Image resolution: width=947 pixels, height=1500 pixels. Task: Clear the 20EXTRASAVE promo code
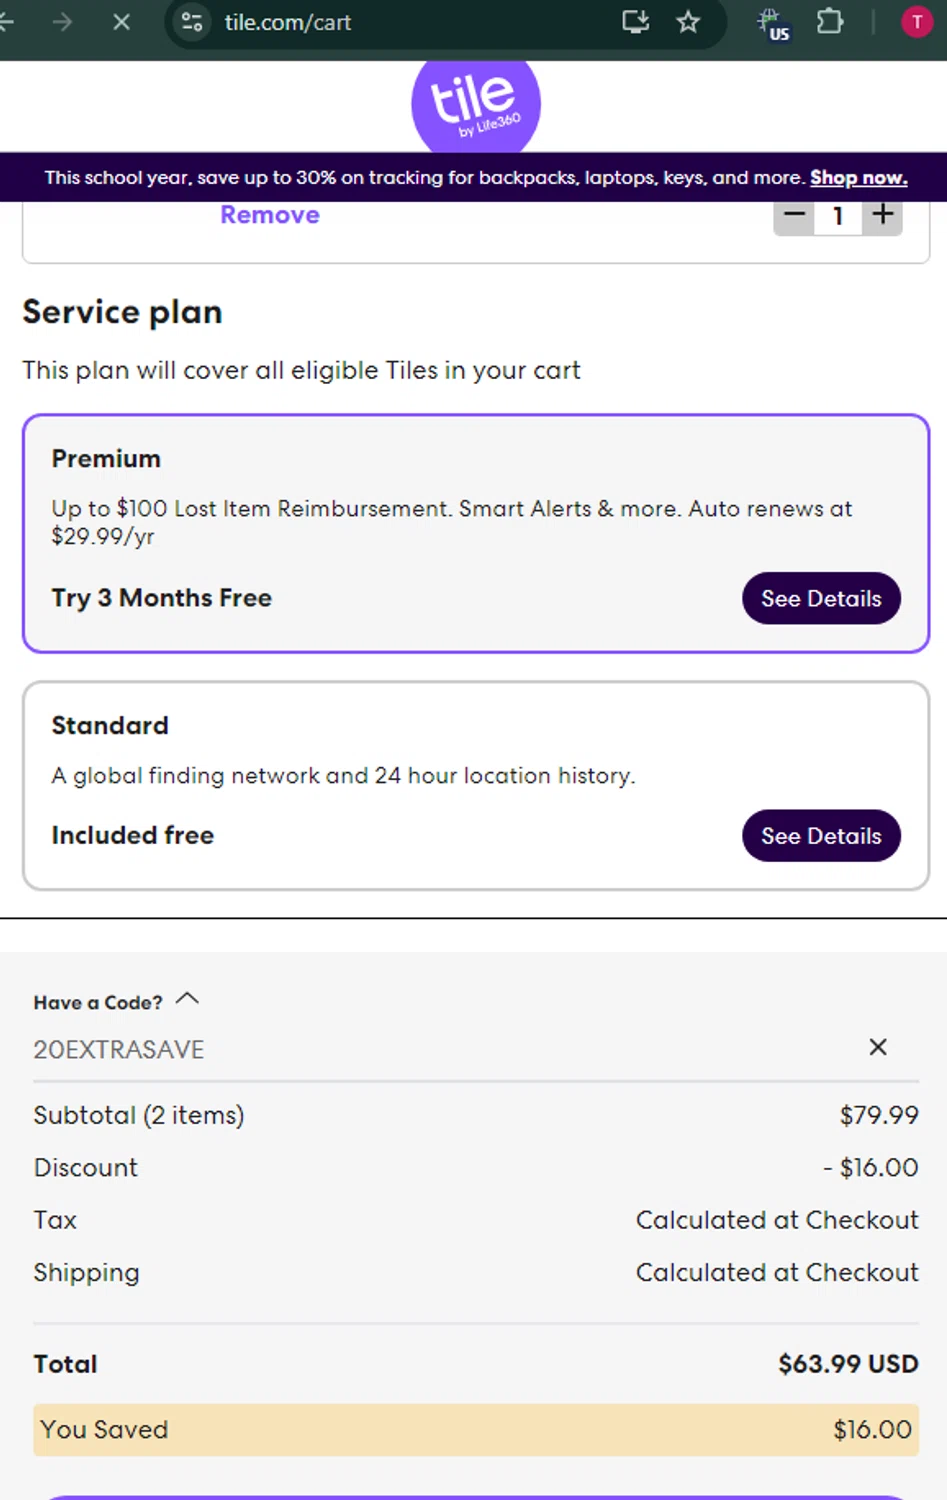(x=878, y=1047)
